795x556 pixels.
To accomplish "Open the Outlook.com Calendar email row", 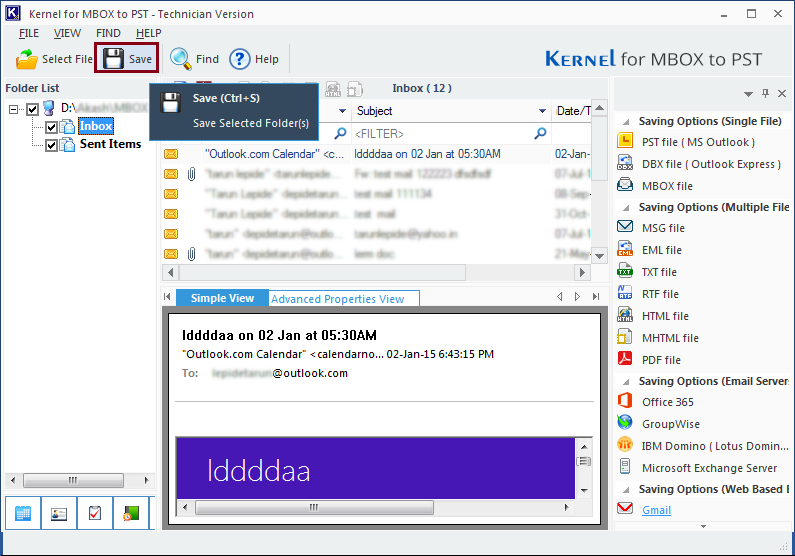I will [376, 154].
